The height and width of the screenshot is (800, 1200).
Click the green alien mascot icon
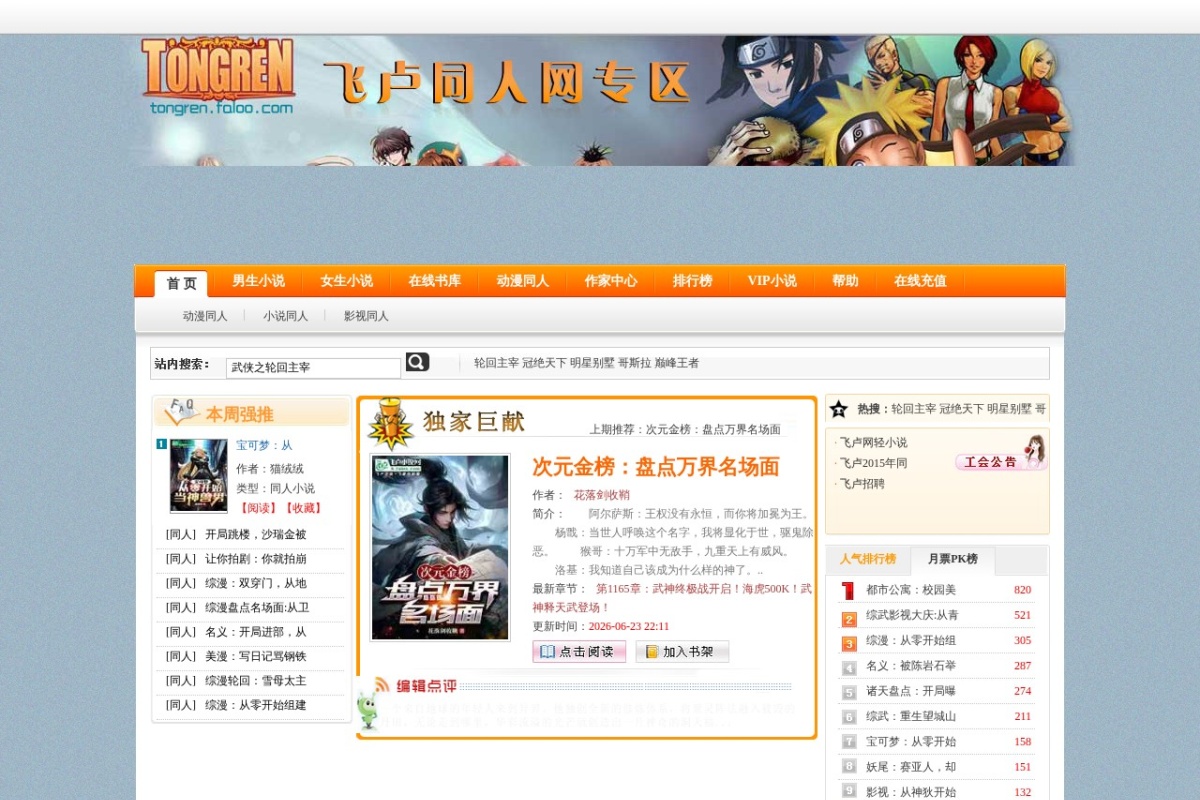pos(369,710)
